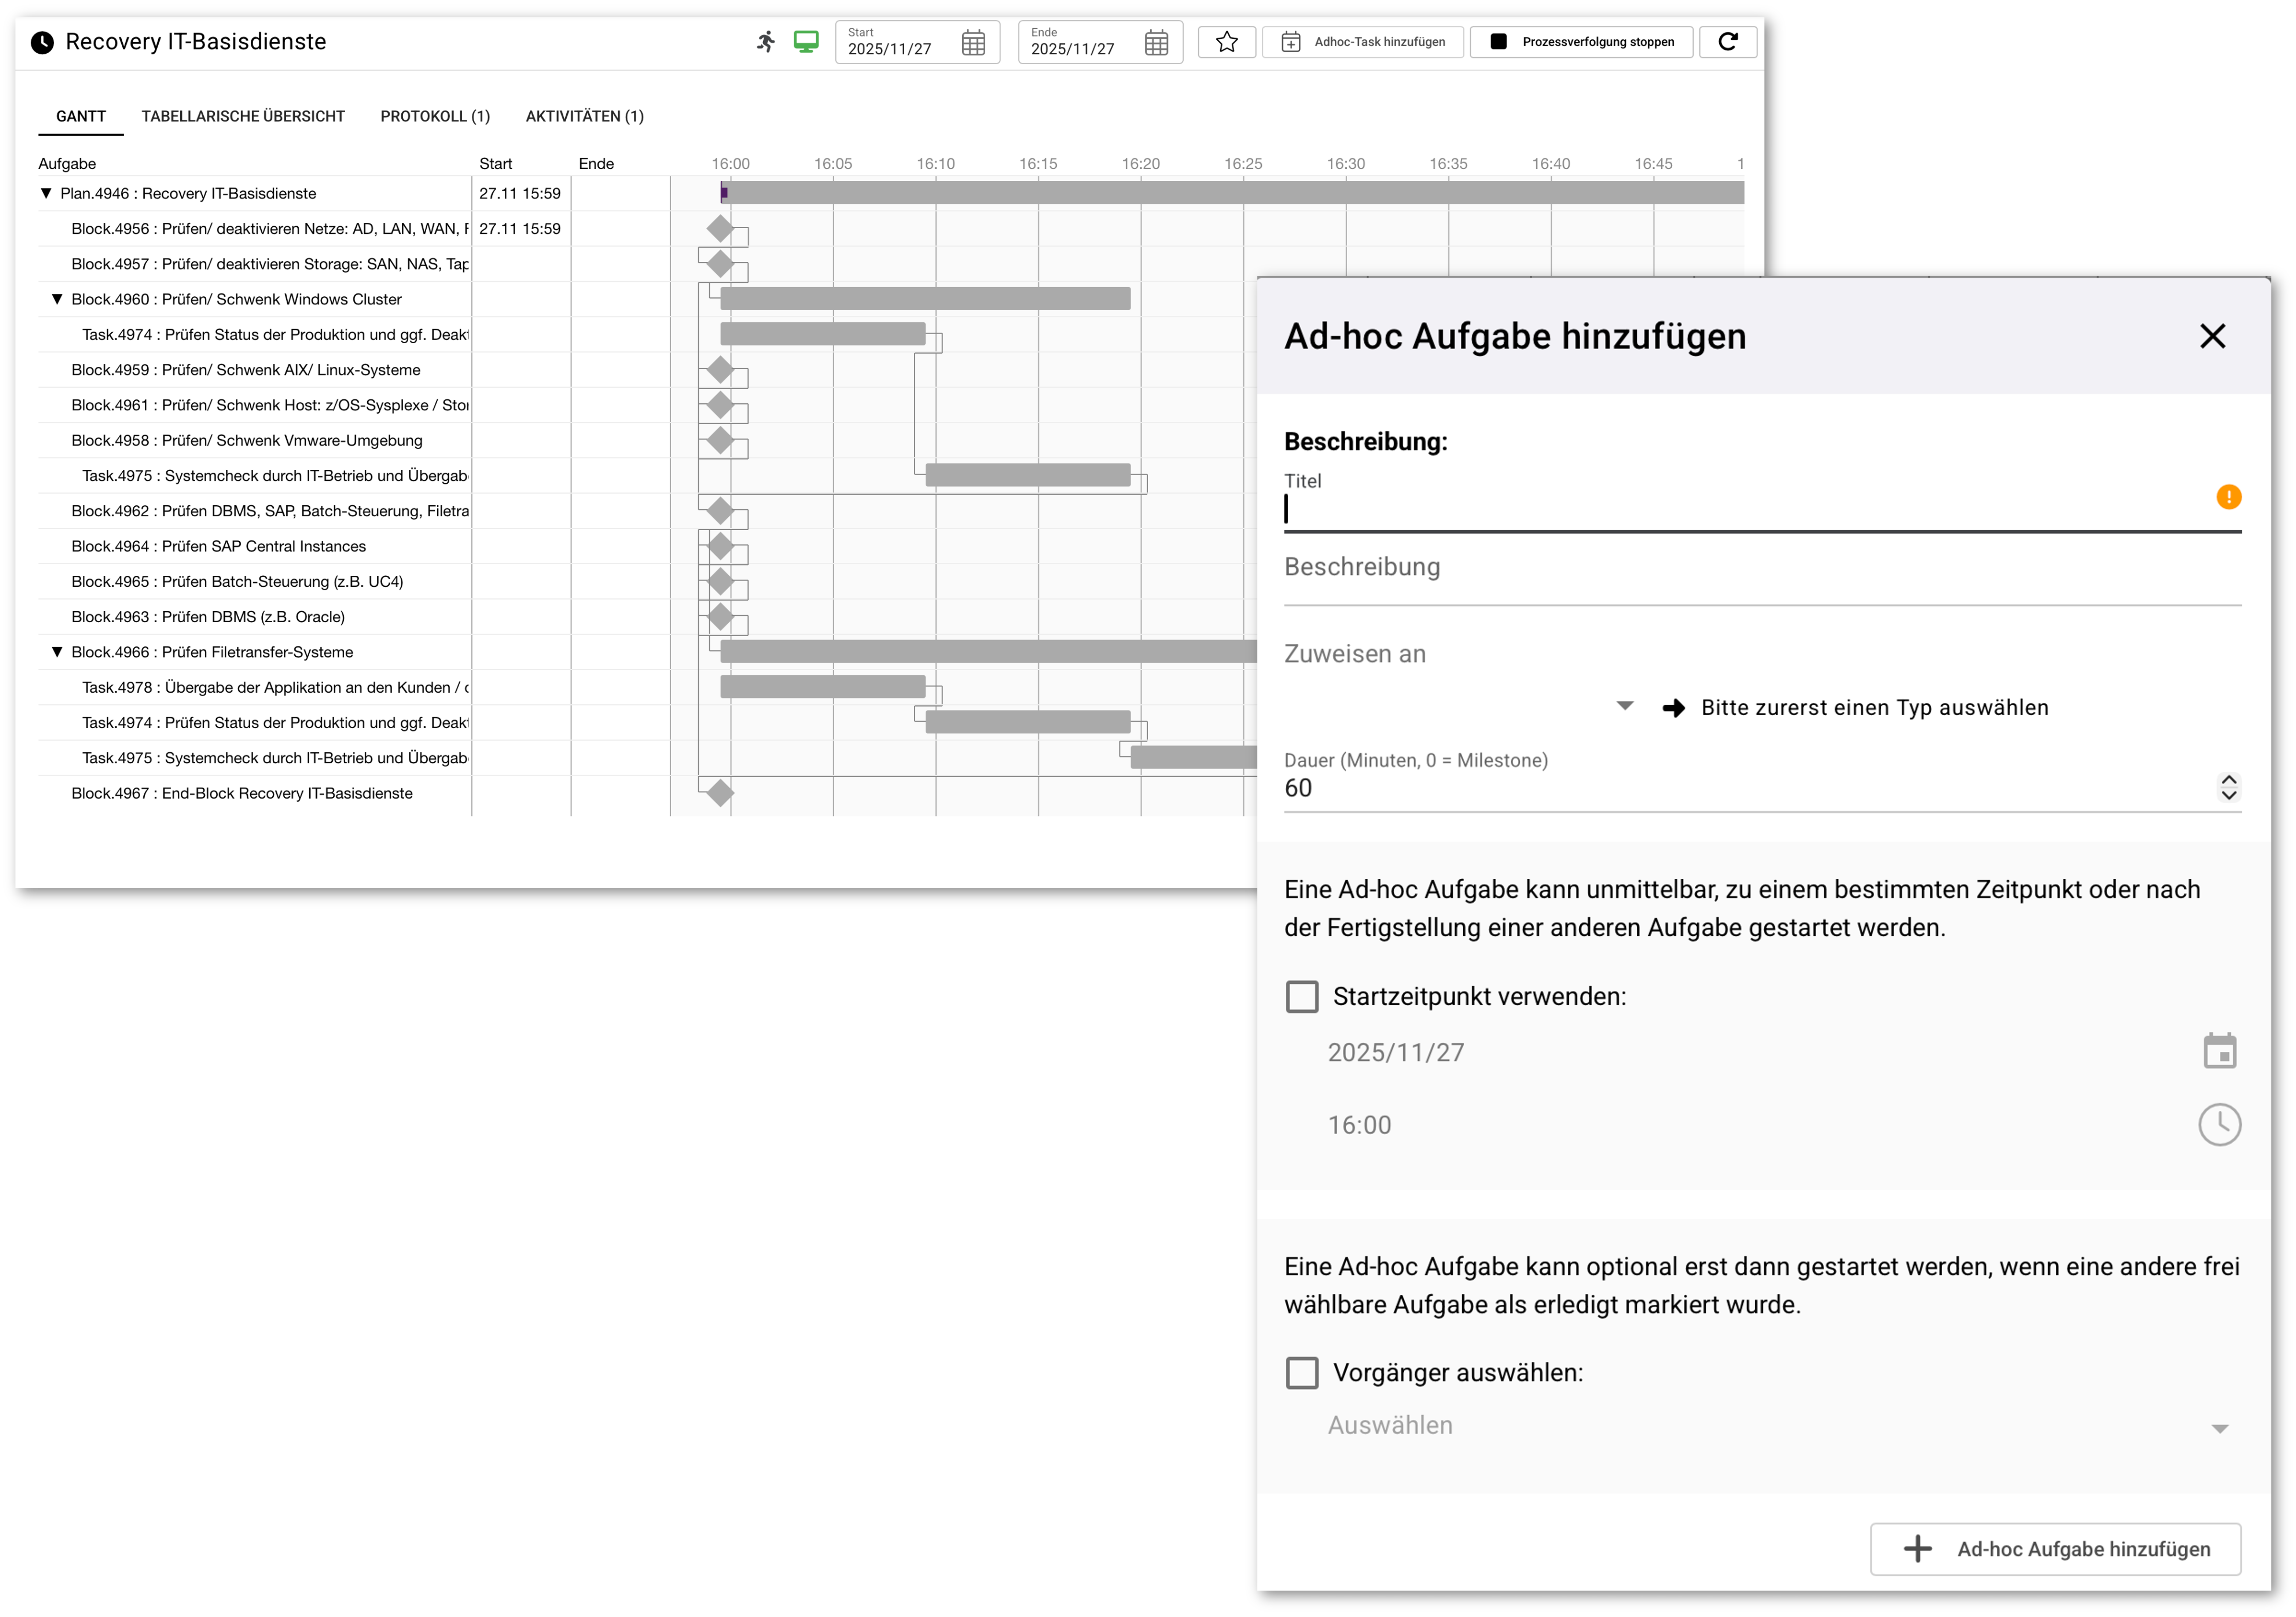Image resolution: width=2296 pixels, height=1617 pixels.
Task: Open the Zuweisen an type dropdown
Action: tap(1625, 706)
